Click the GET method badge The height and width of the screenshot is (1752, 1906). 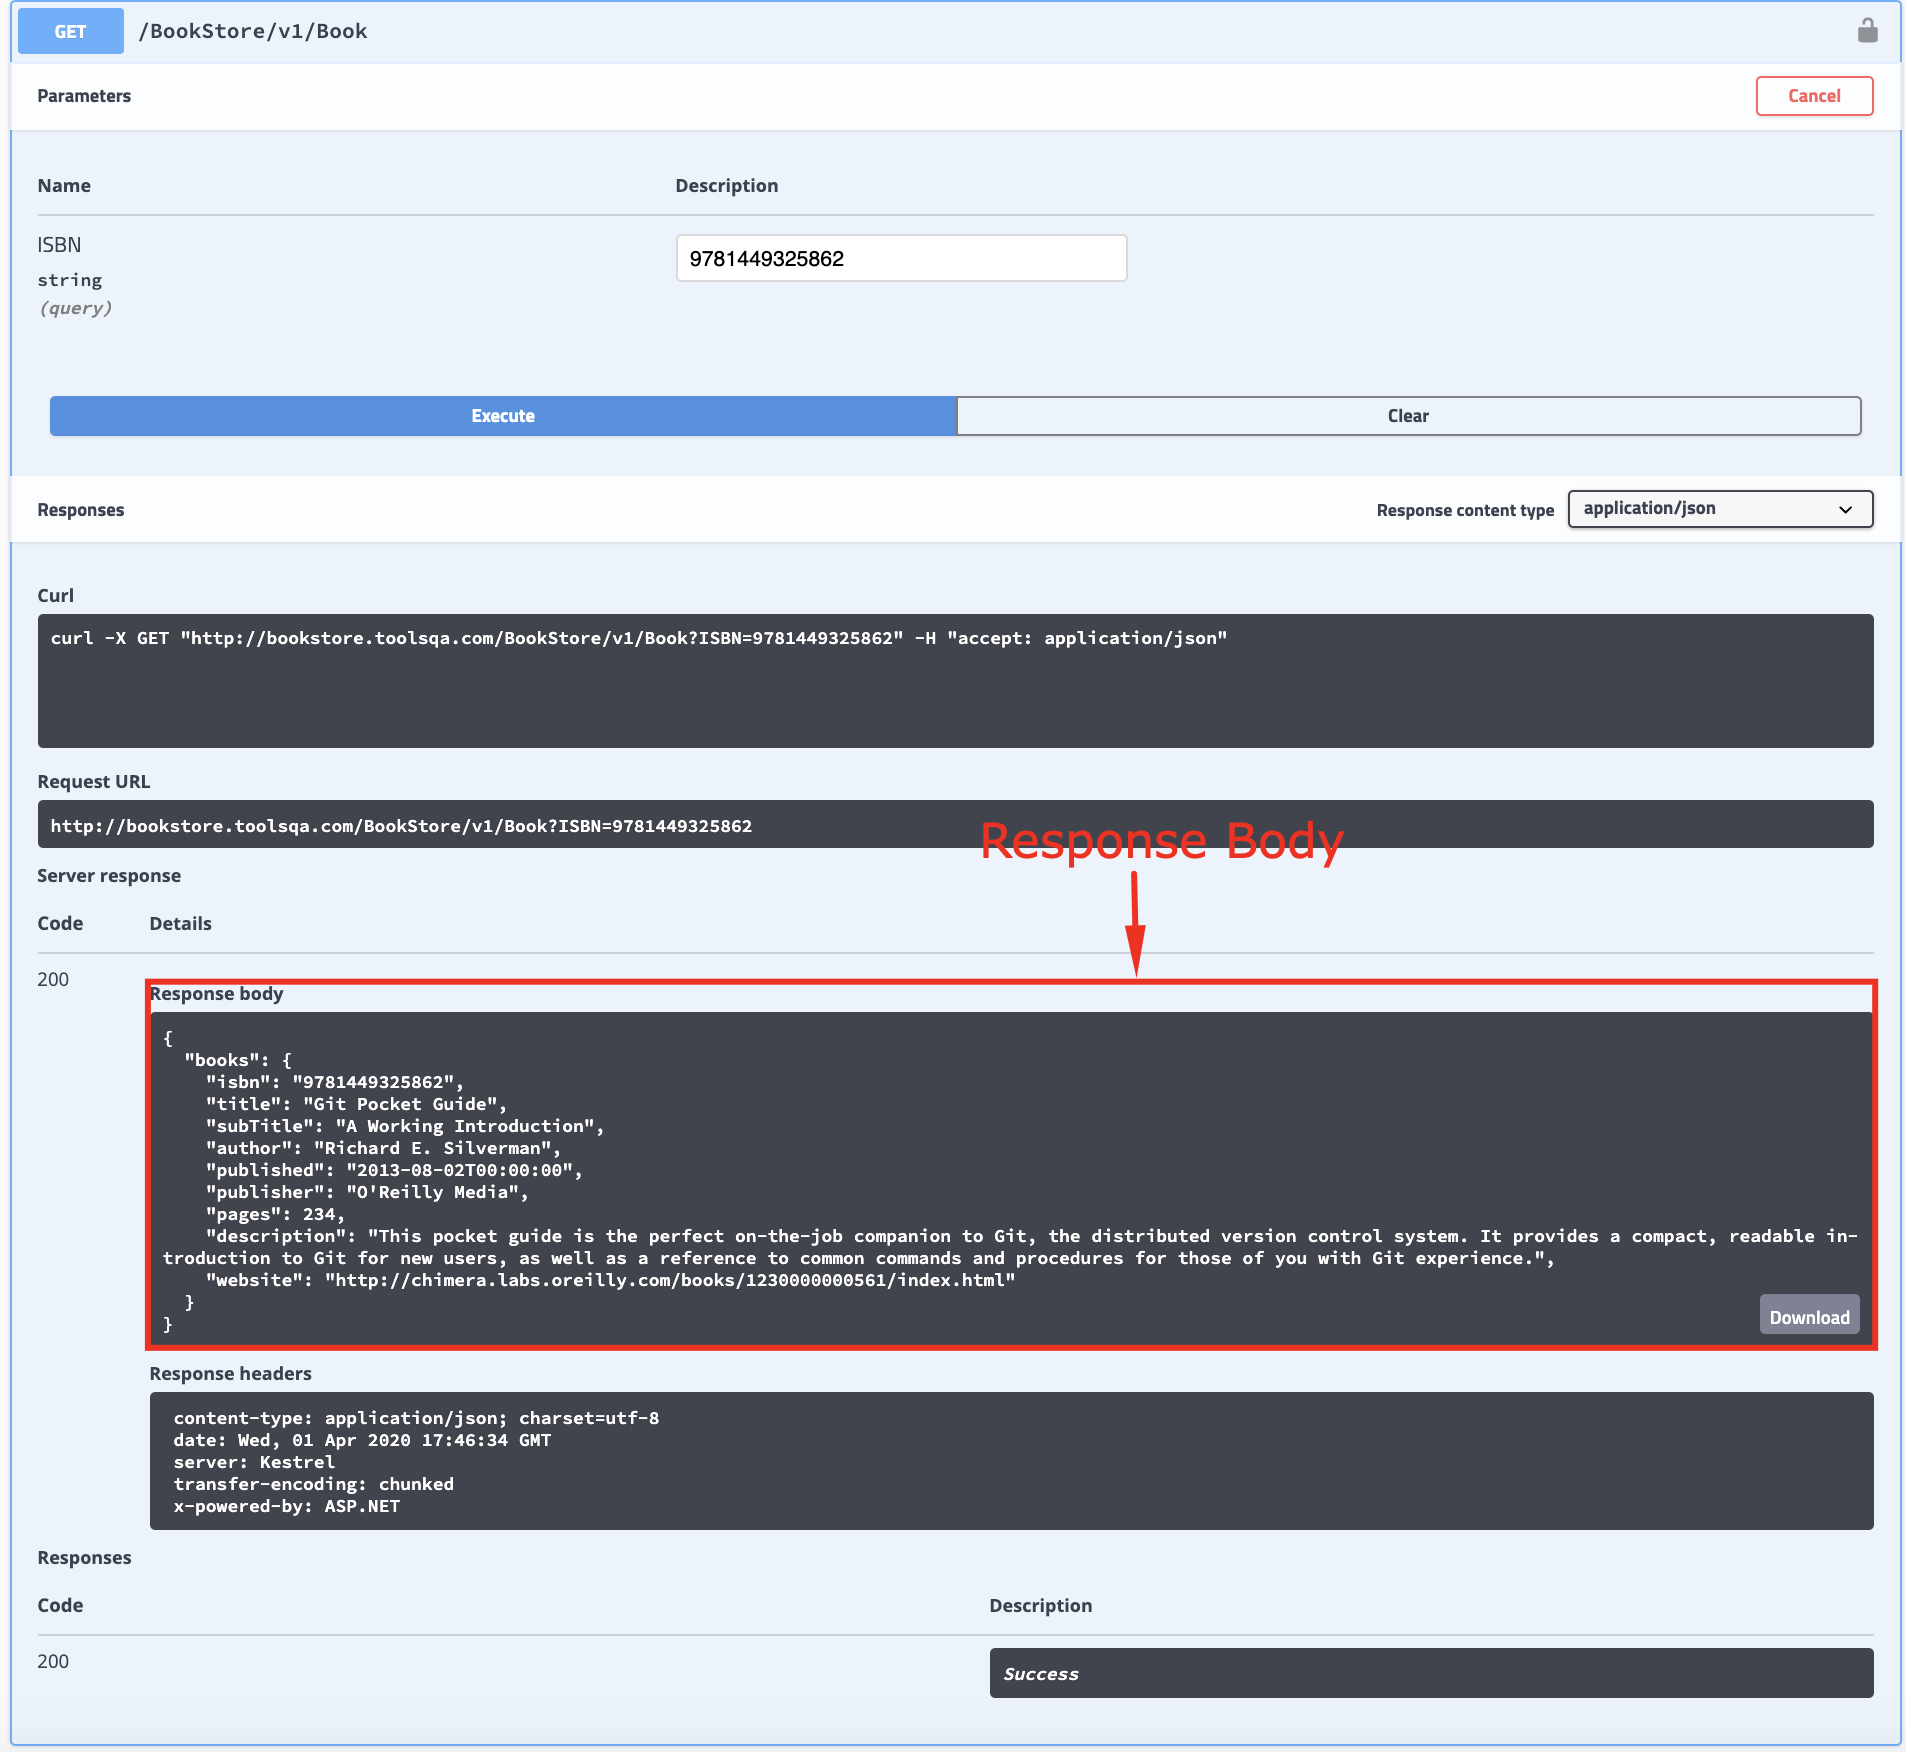70,30
